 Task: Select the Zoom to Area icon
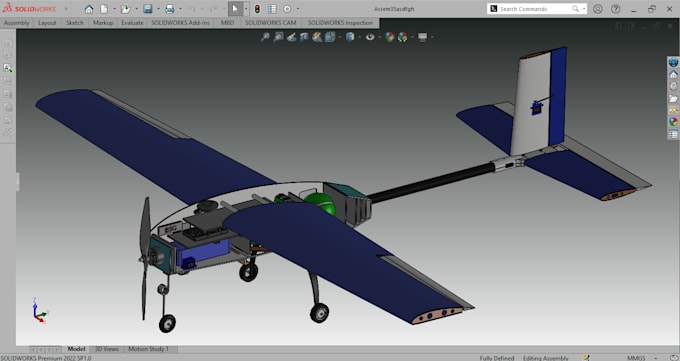278,37
